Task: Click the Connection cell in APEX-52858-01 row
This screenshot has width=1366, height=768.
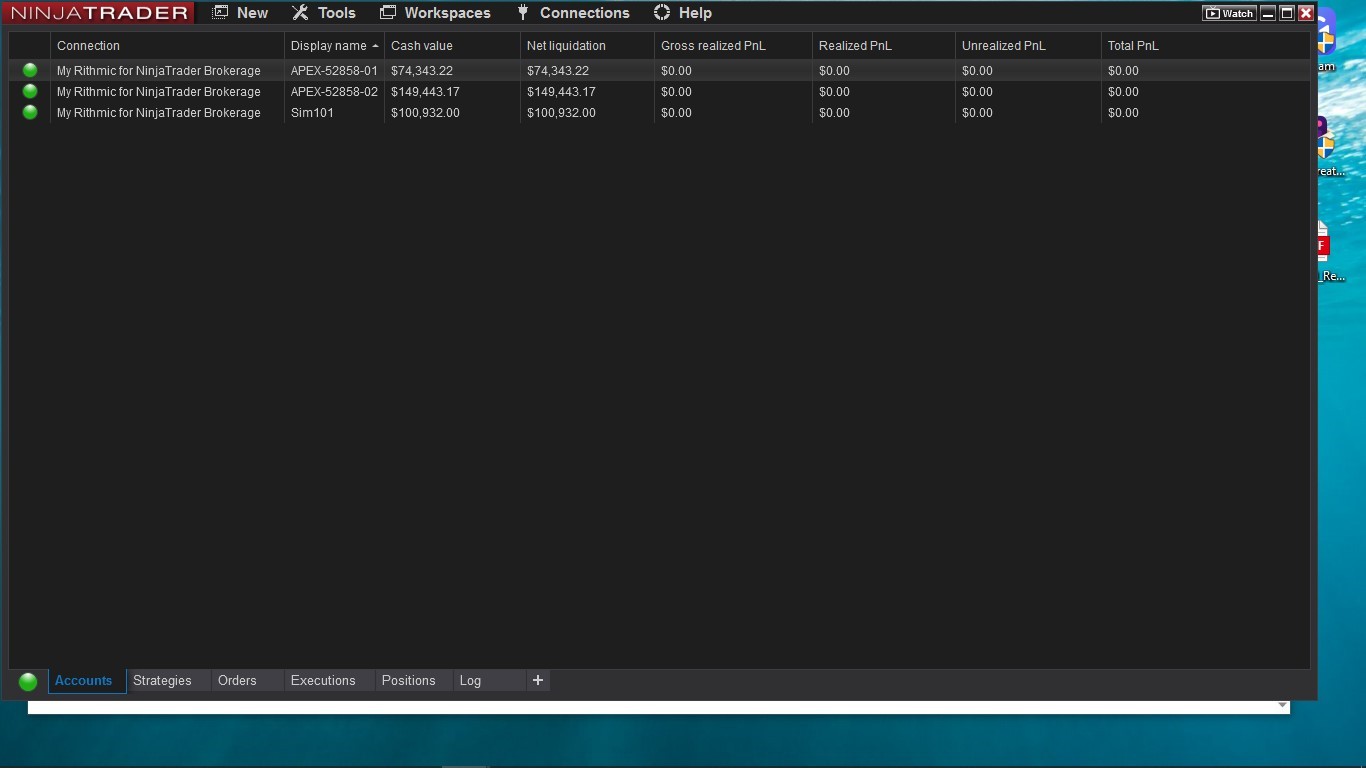Action: click(x=167, y=71)
